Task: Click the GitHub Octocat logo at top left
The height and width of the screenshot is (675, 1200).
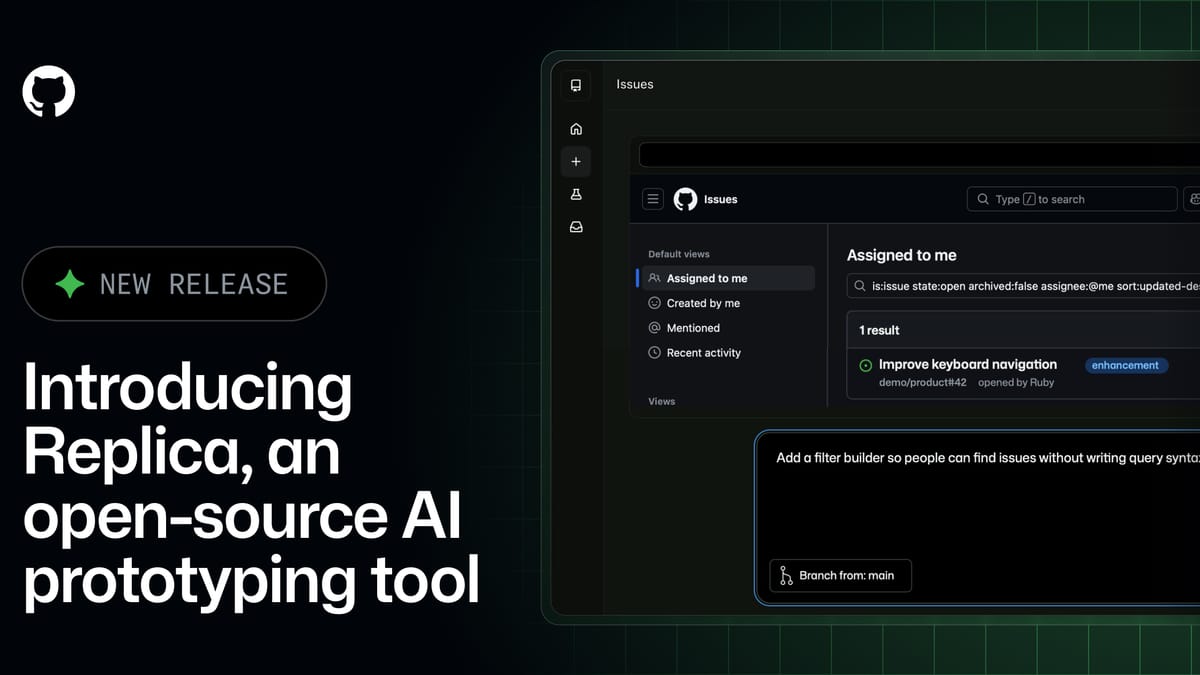Action: coord(49,92)
